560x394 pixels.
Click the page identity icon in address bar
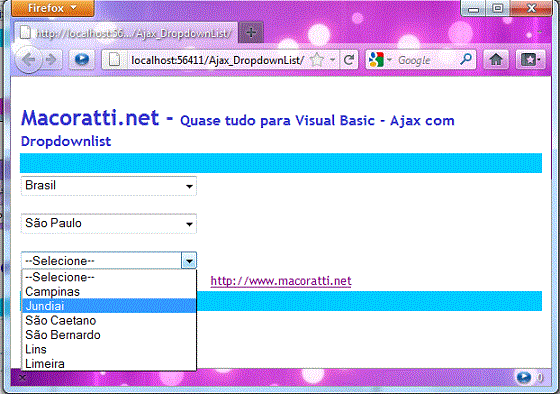115,60
